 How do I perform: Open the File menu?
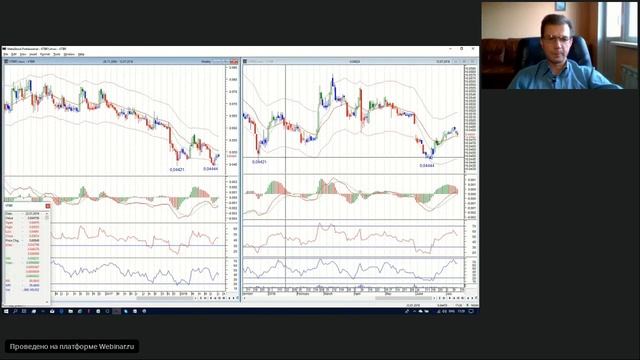6,54
